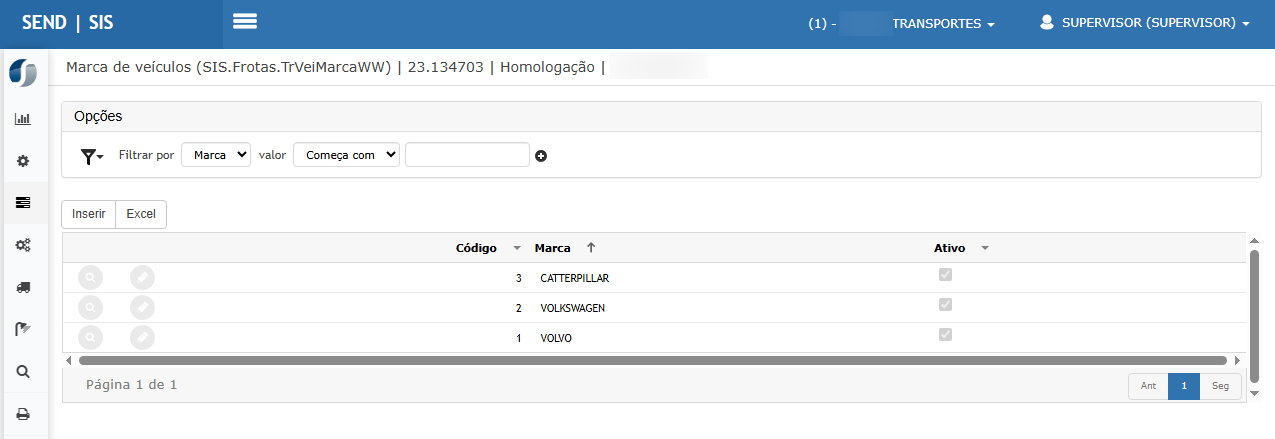Add another filter with plus icon
Screen dimensions: 1275x439
coord(541,156)
